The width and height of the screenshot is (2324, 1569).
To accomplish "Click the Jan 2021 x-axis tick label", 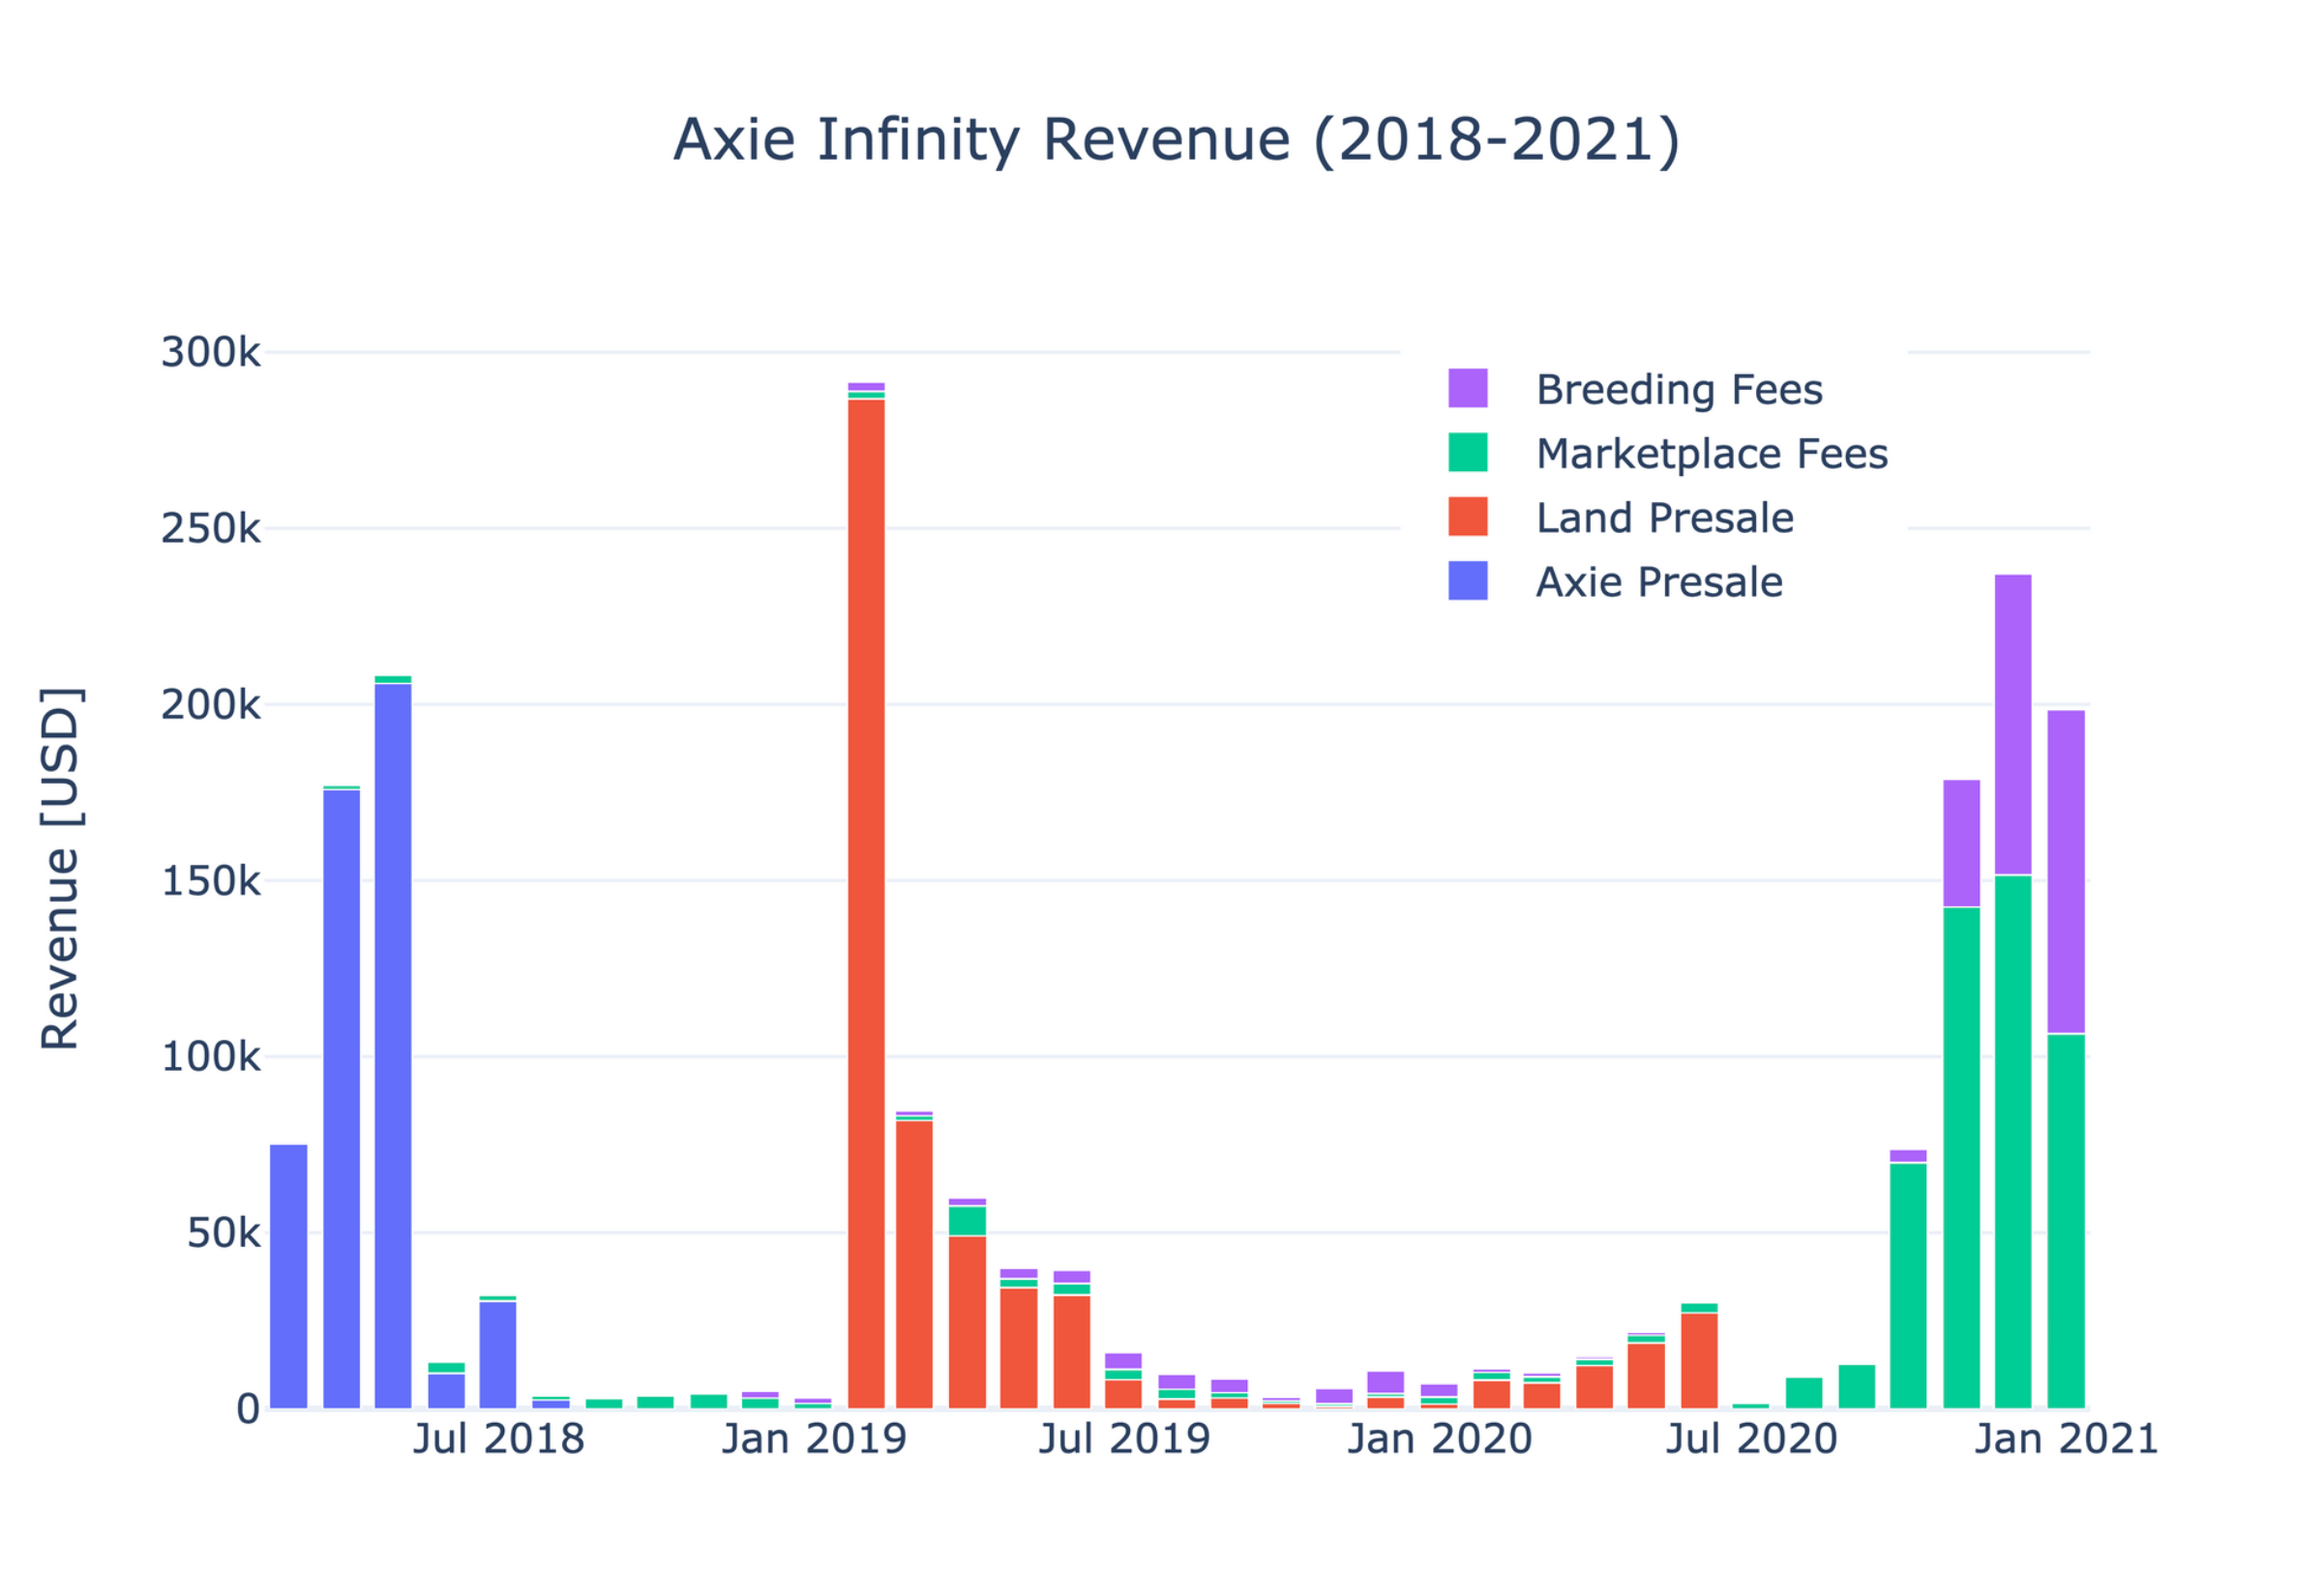I will click(x=2065, y=1439).
